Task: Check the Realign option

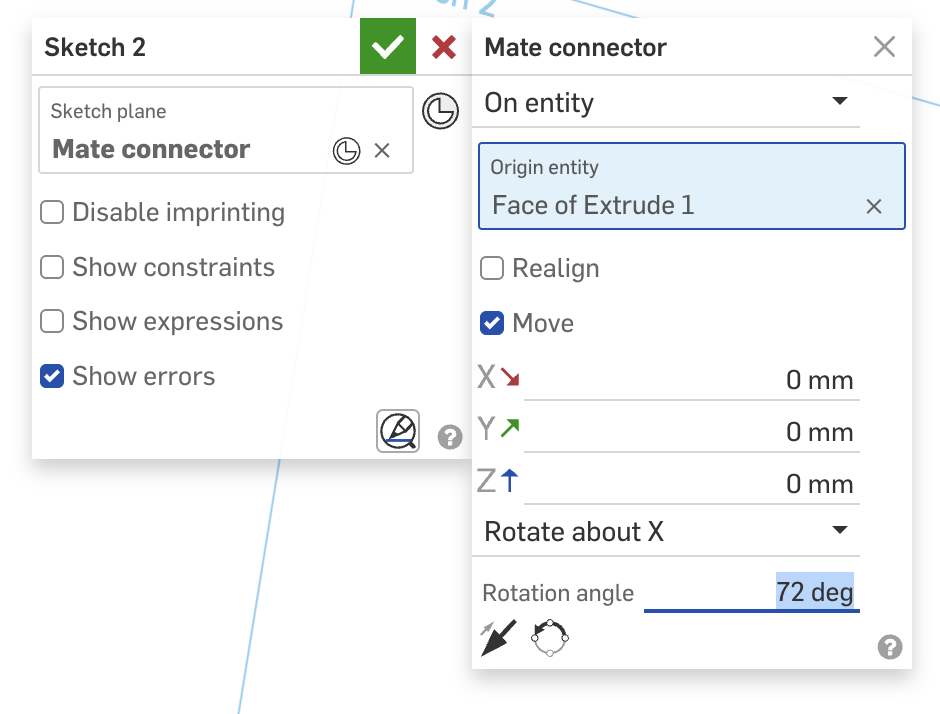Action: tap(492, 269)
